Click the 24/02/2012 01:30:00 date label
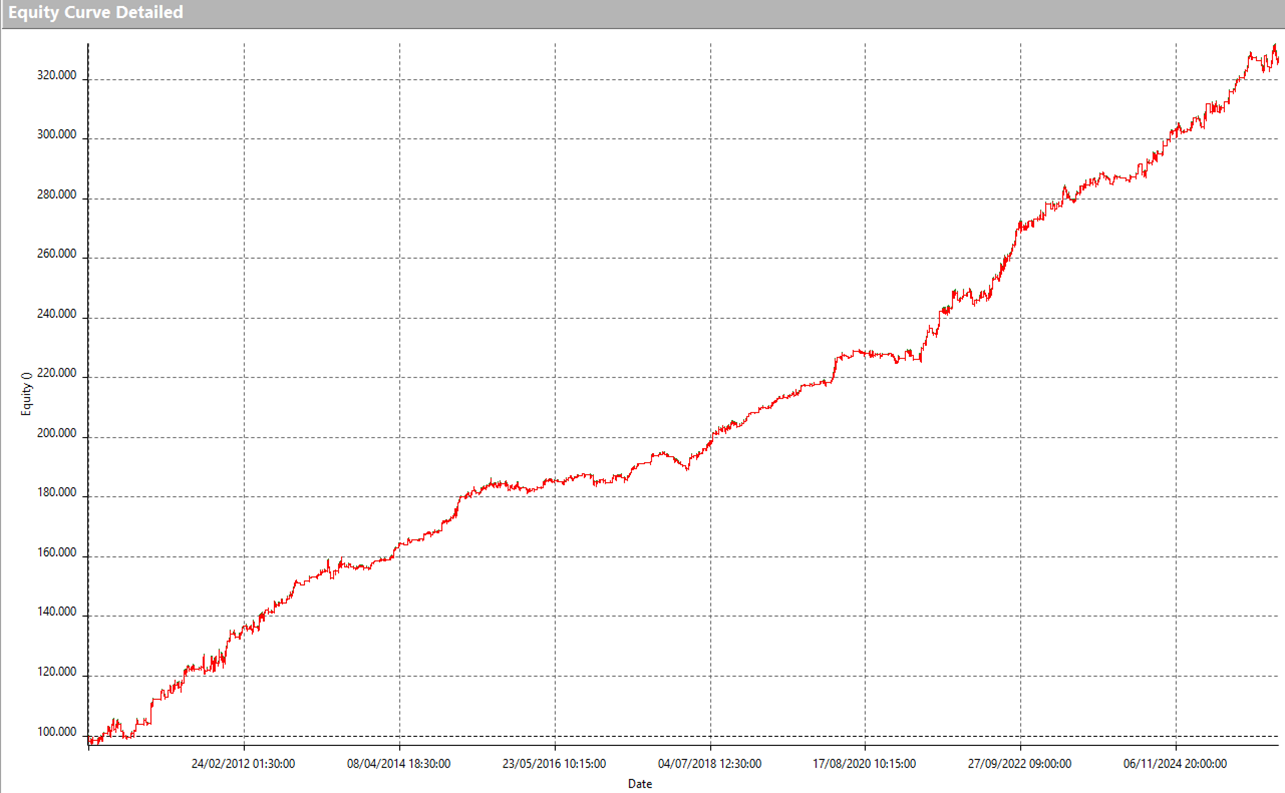 [x=243, y=764]
